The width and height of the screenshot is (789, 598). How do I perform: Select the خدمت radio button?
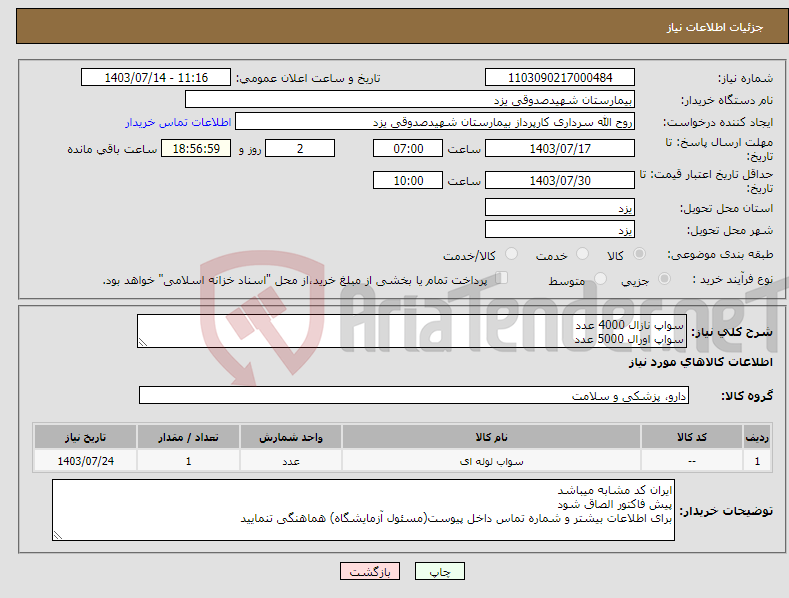(582, 254)
